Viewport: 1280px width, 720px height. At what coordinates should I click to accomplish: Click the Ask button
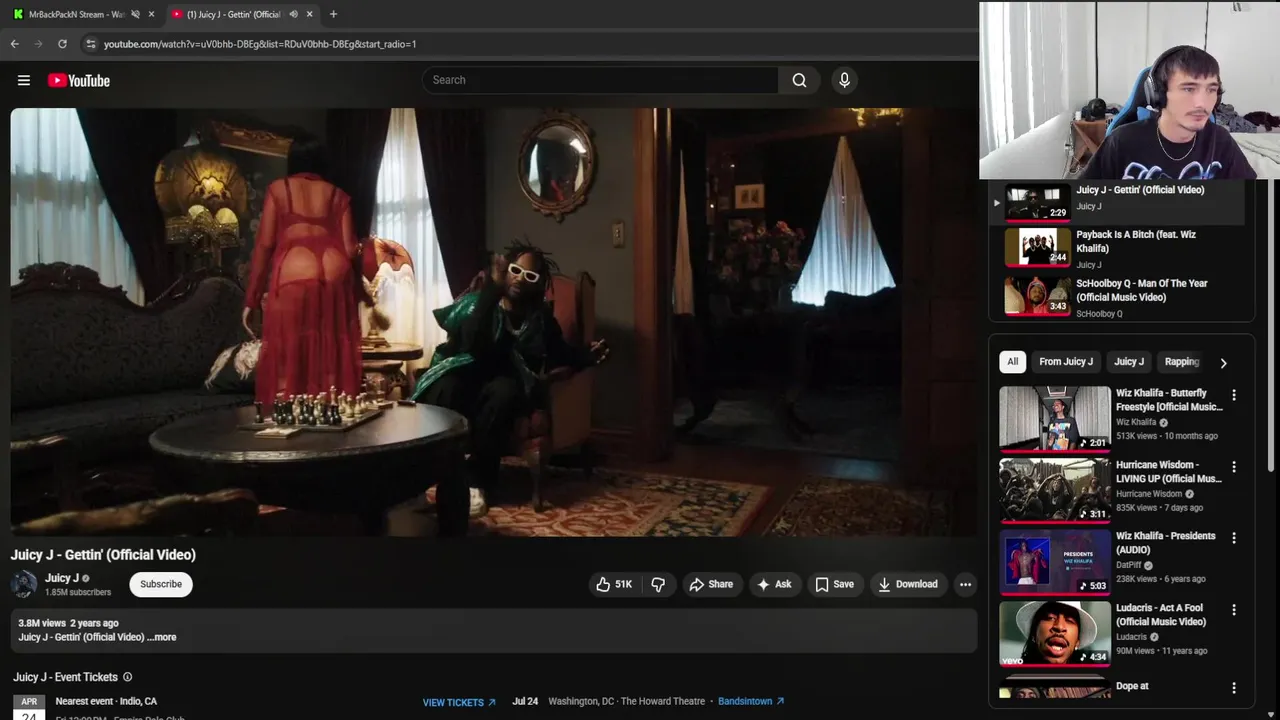click(x=774, y=584)
